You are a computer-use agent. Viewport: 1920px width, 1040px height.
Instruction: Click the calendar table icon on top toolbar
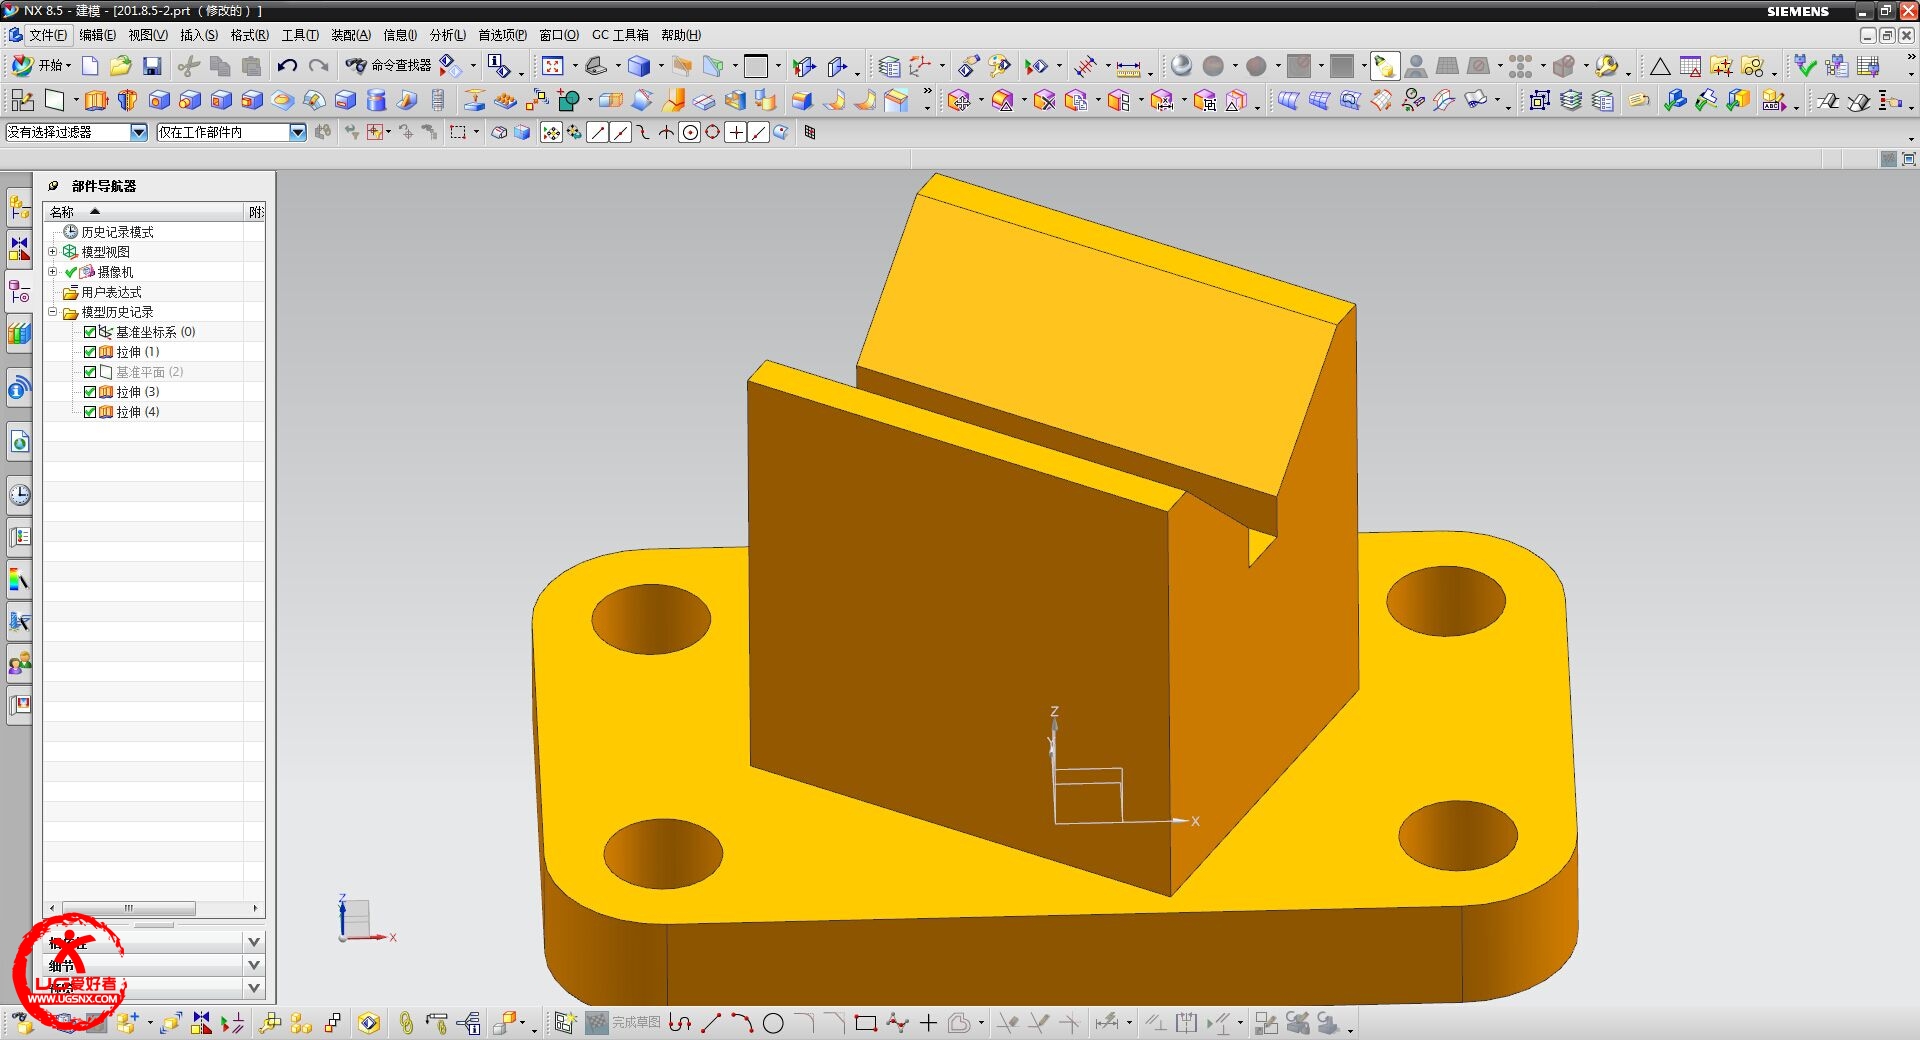[1690, 66]
